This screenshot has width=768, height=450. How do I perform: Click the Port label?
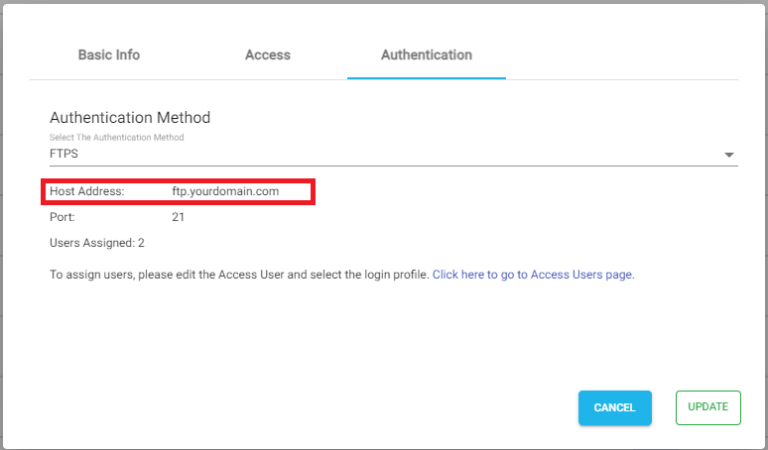click(62, 217)
